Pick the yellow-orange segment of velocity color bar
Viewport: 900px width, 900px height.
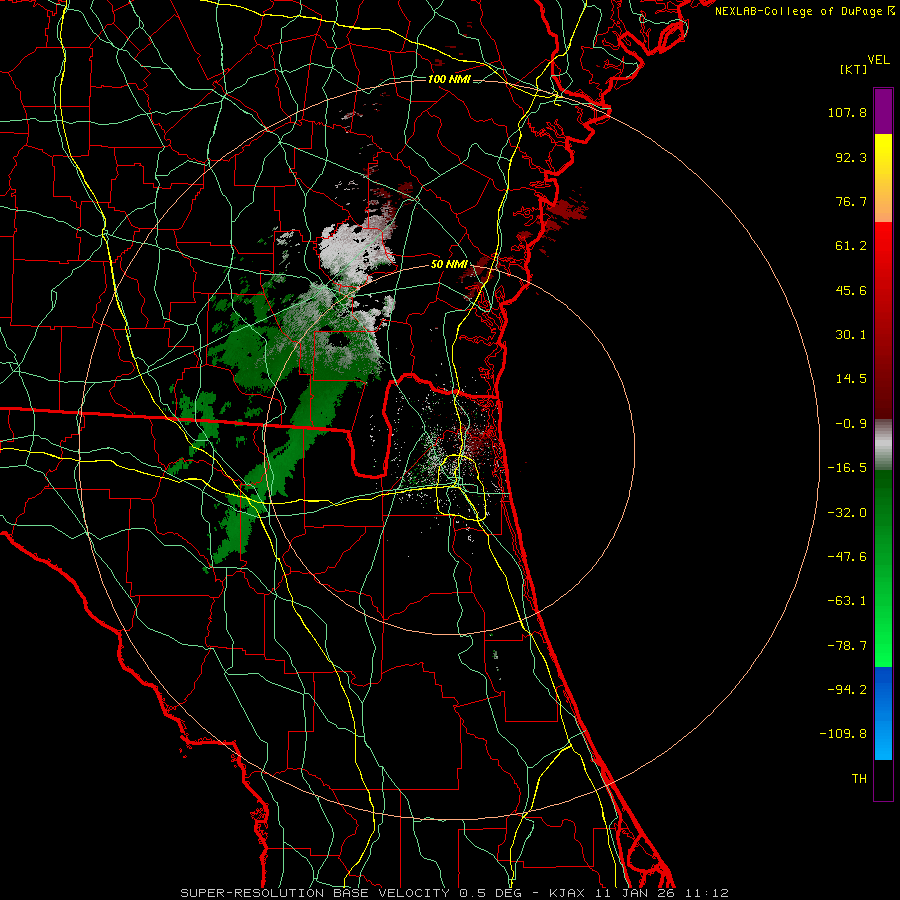coord(883,178)
